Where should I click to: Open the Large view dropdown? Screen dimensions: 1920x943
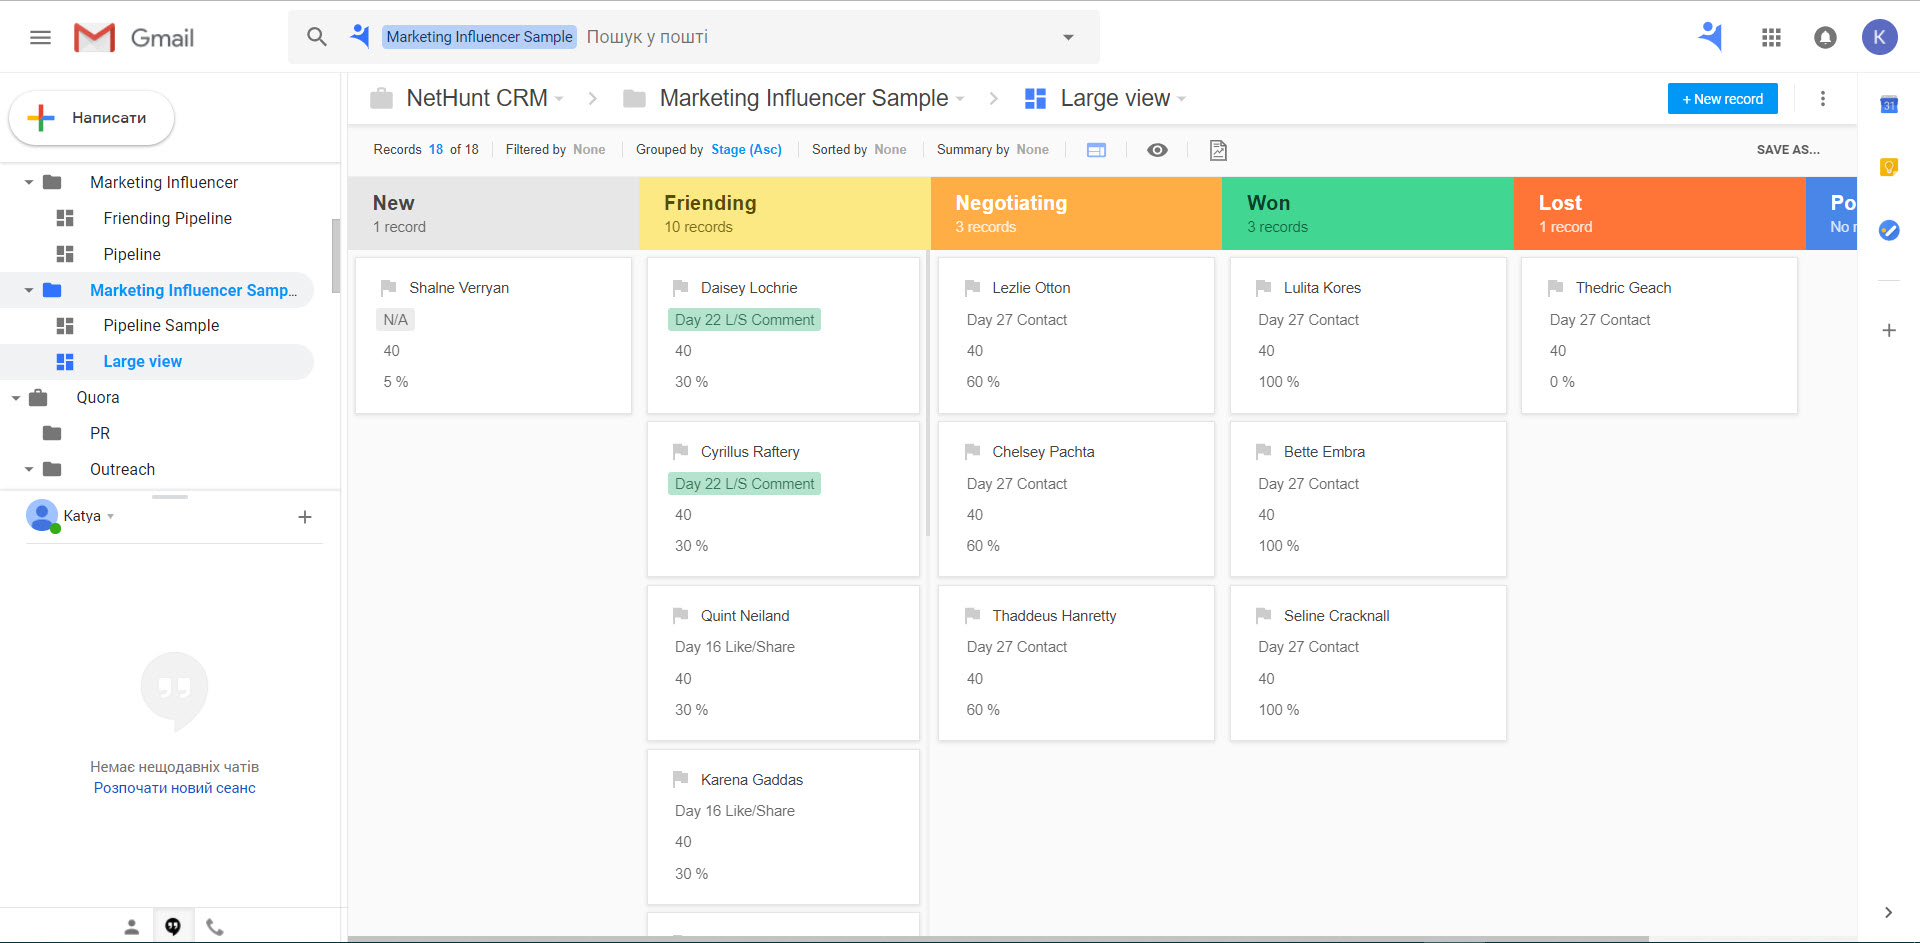pyautogui.click(x=1182, y=99)
